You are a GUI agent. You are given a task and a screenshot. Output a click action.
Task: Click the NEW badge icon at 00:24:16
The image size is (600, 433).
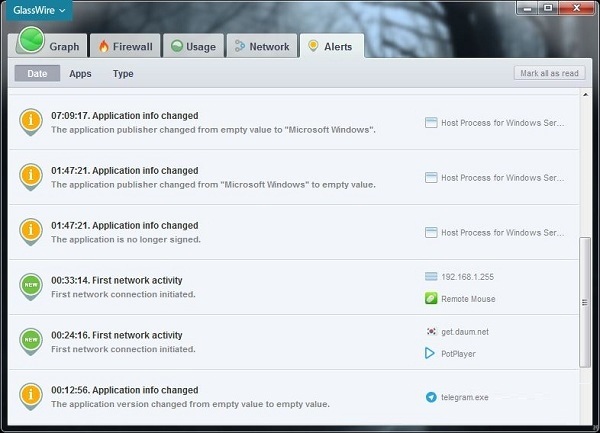tap(31, 342)
